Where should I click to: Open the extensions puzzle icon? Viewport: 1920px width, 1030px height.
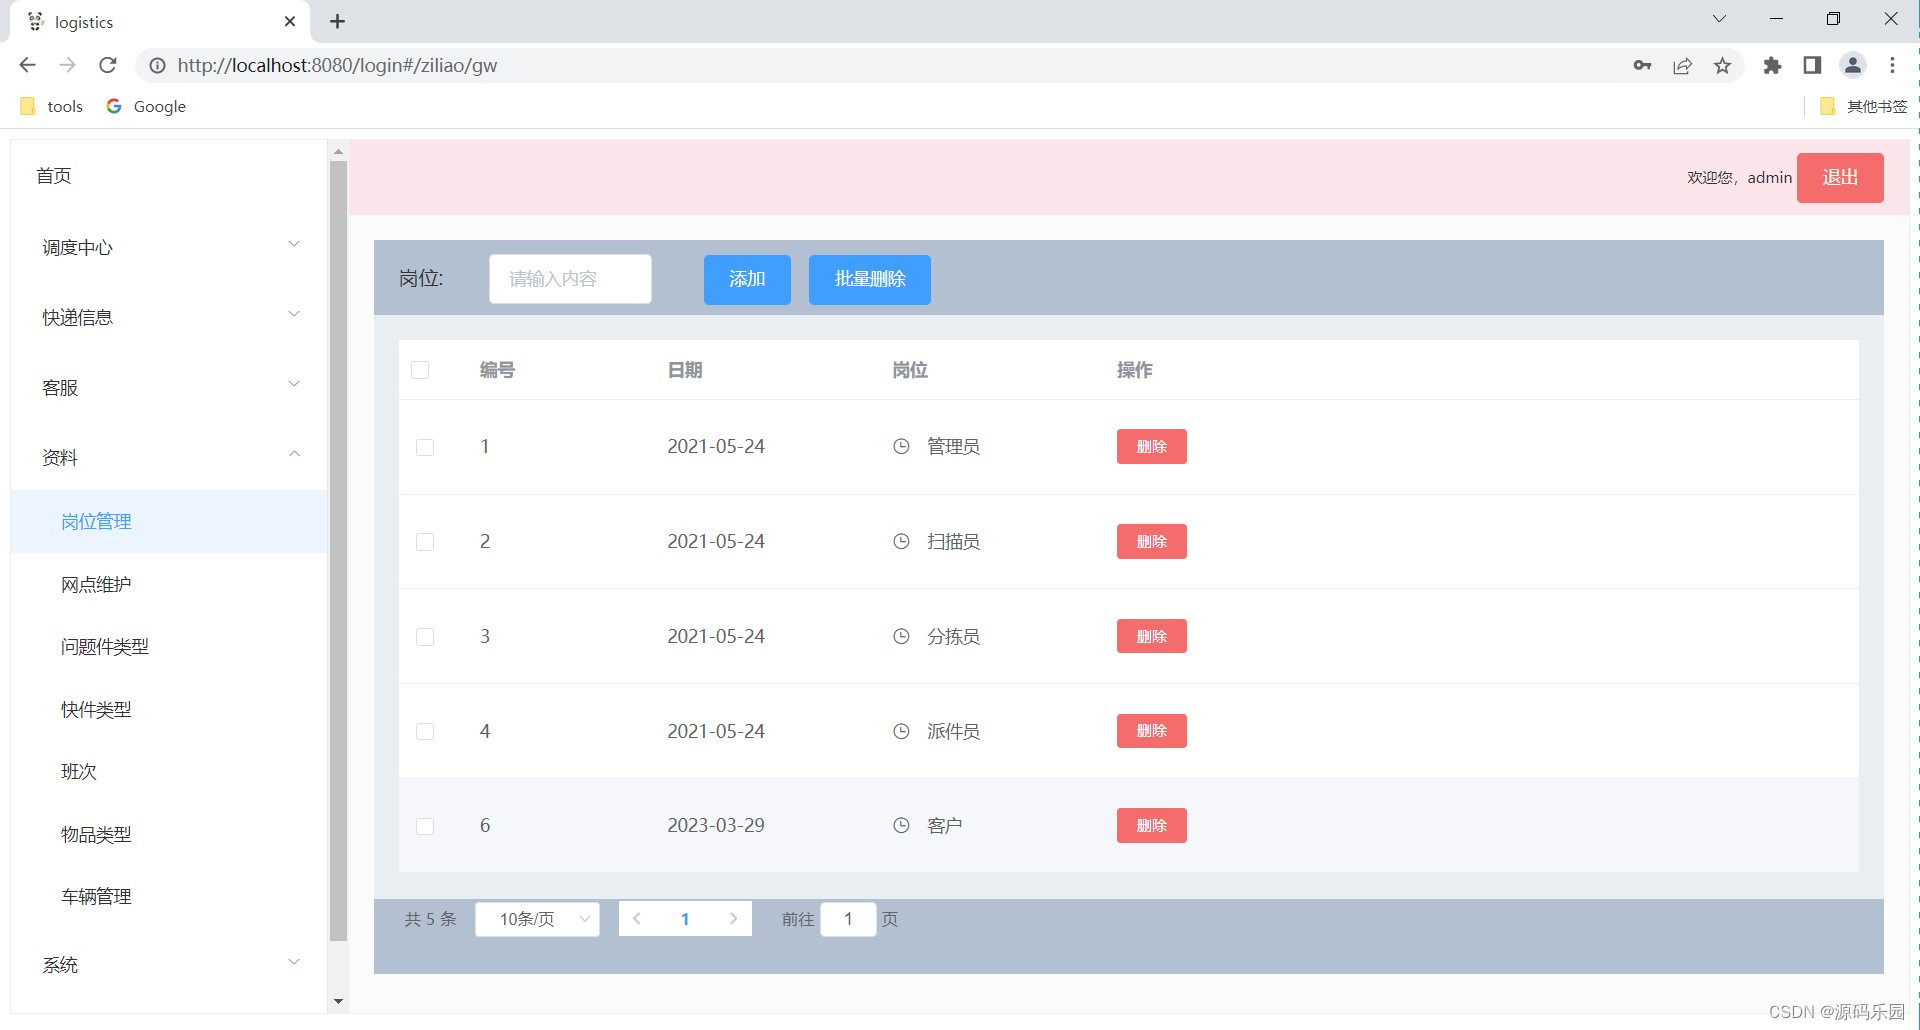(x=1772, y=65)
